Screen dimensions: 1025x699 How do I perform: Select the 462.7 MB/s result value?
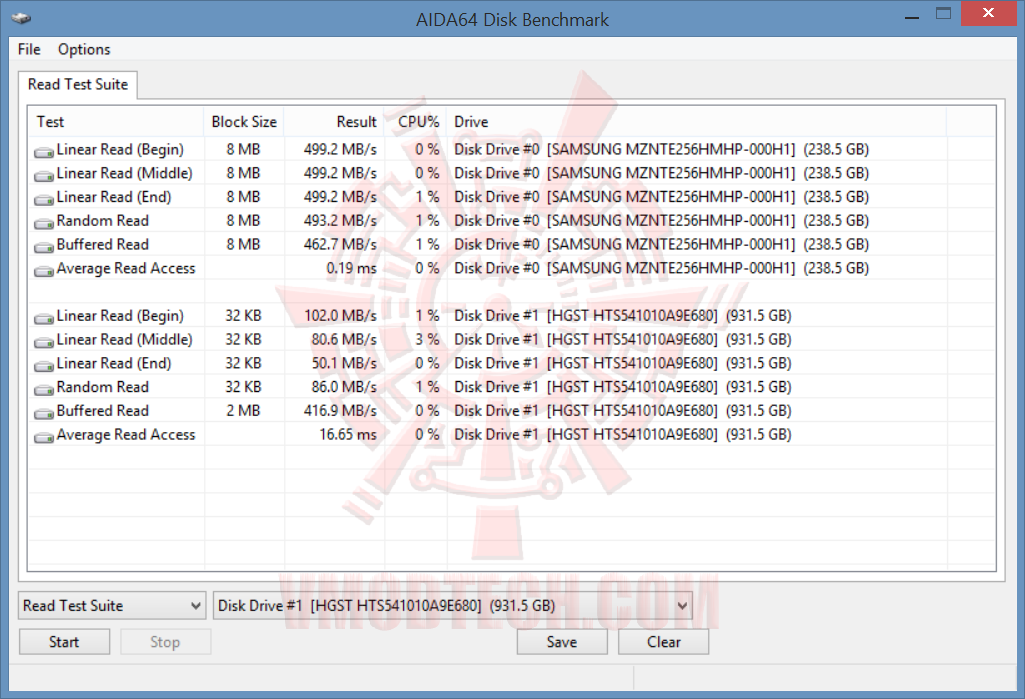[x=340, y=245]
